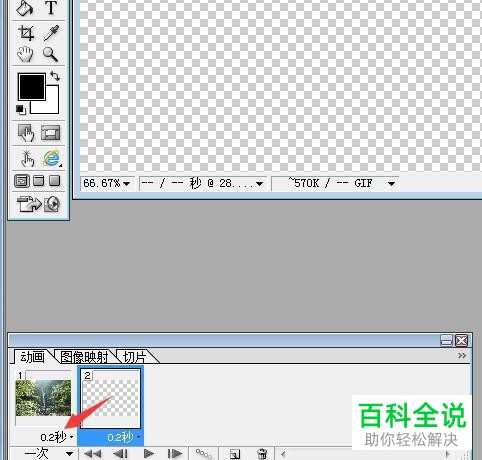Select the Hand tool

point(25,54)
